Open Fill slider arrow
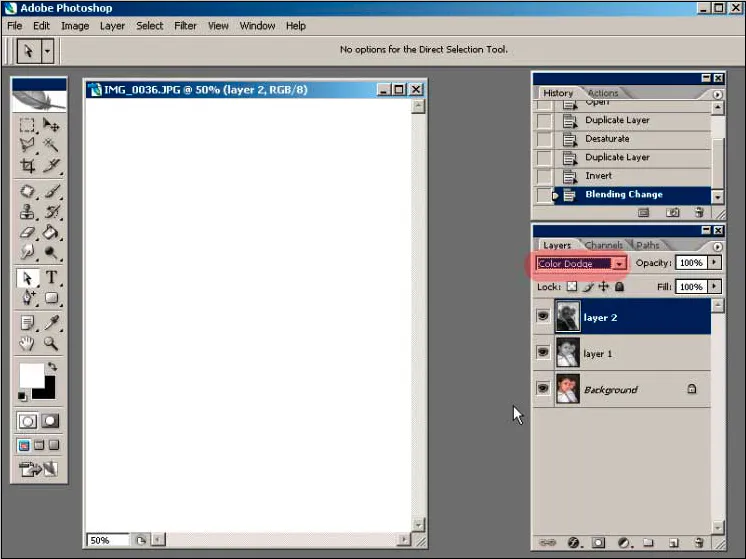 [714, 286]
